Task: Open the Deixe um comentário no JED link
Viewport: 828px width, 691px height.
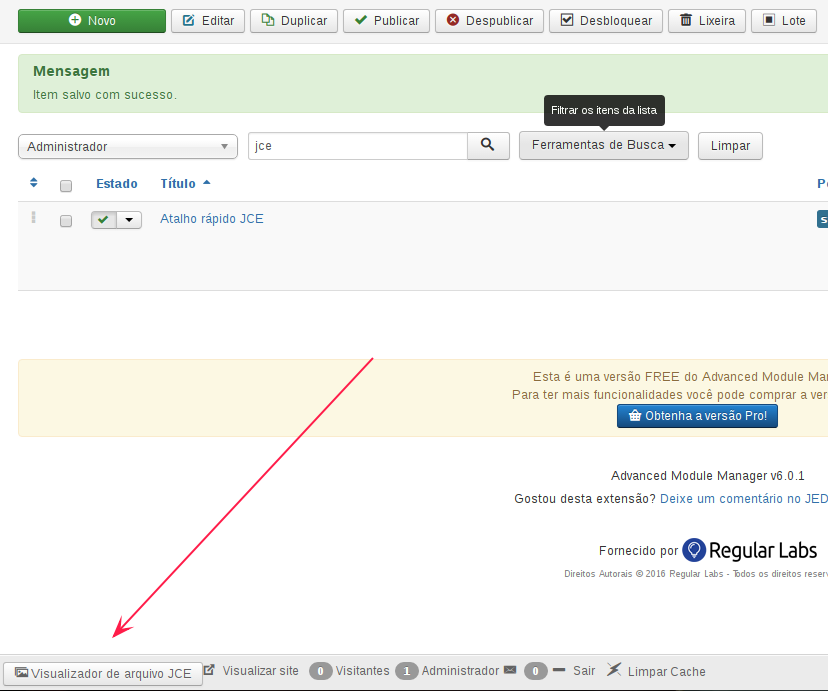Action: pos(744,498)
